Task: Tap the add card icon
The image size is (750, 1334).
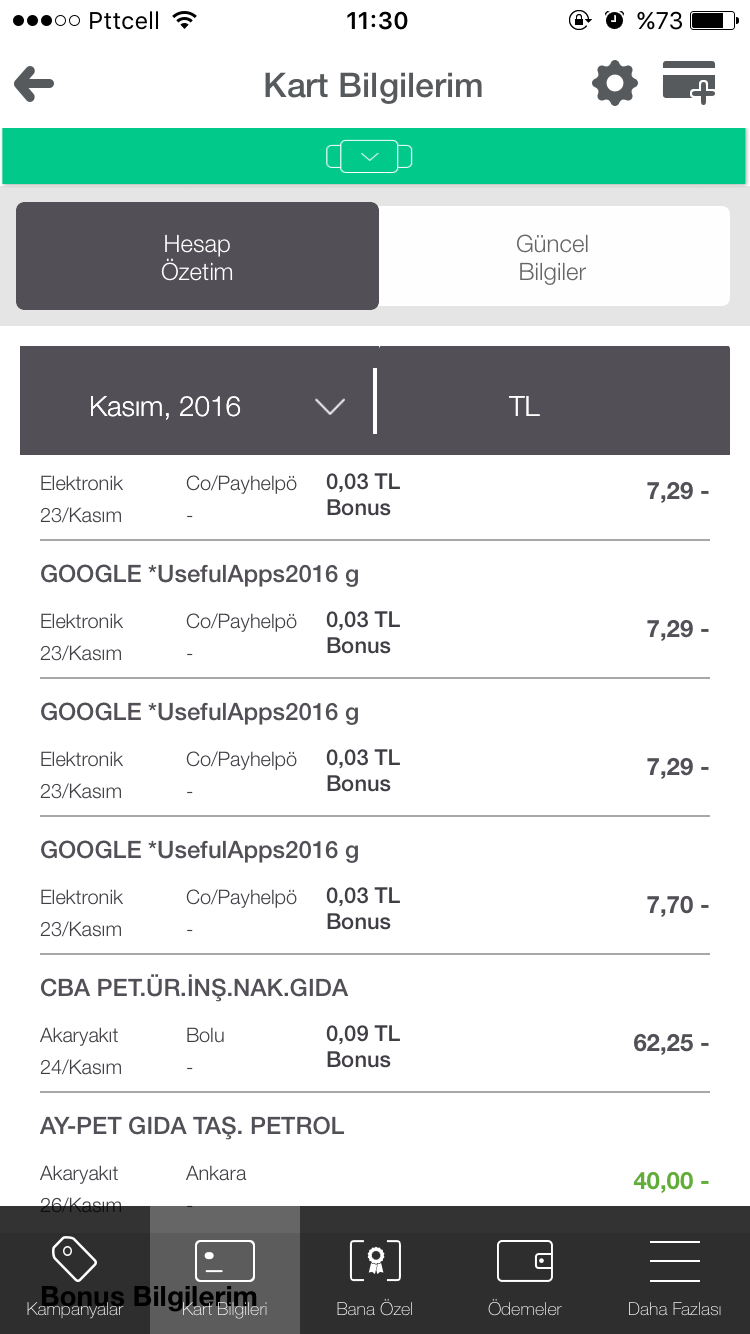Action: tap(689, 83)
